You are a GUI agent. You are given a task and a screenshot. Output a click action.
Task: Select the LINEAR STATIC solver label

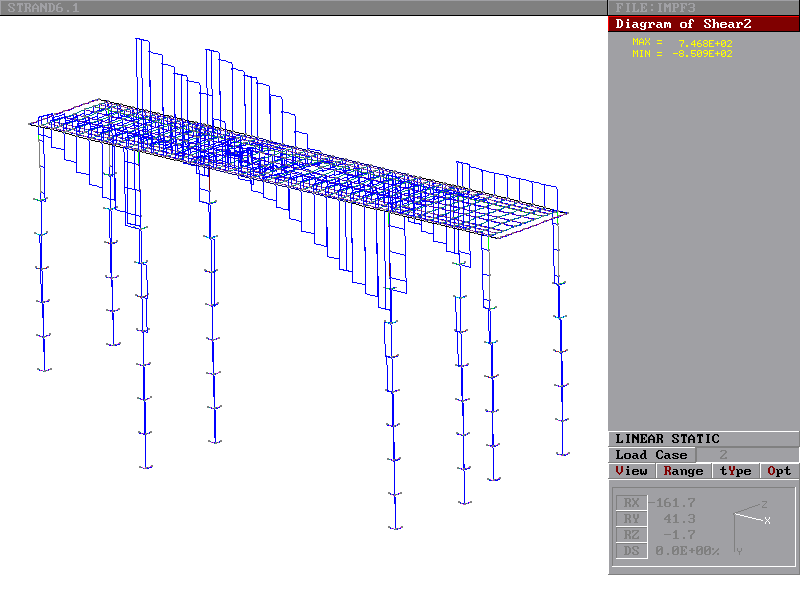667,439
